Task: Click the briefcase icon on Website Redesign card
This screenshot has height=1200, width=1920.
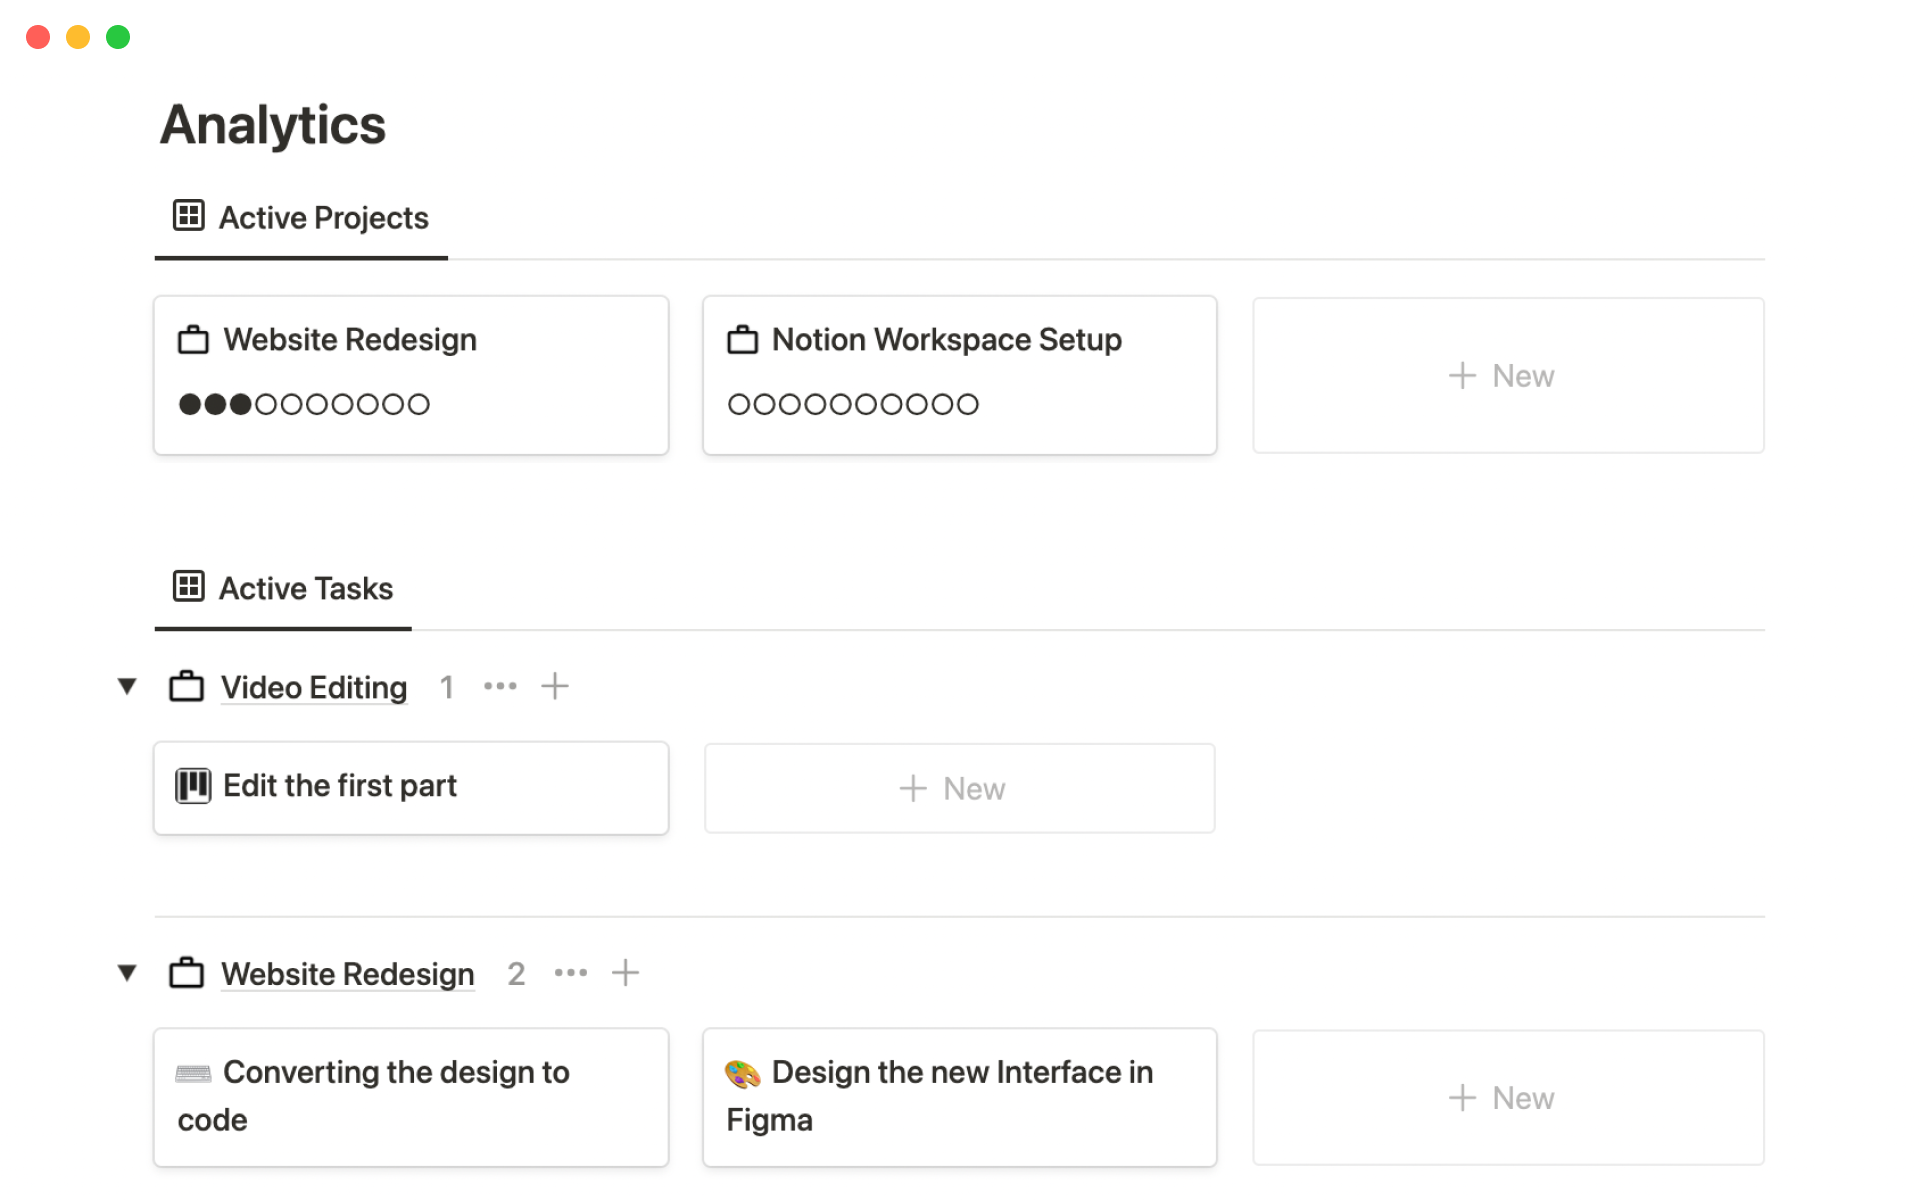Action: pos(193,340)
